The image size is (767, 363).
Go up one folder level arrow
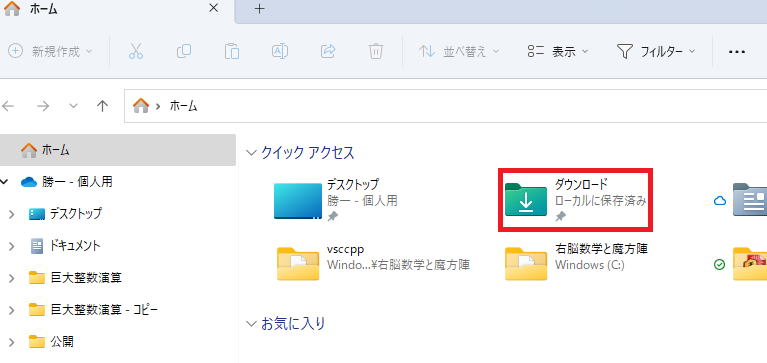pyautogui.click(x=102, y=106)
